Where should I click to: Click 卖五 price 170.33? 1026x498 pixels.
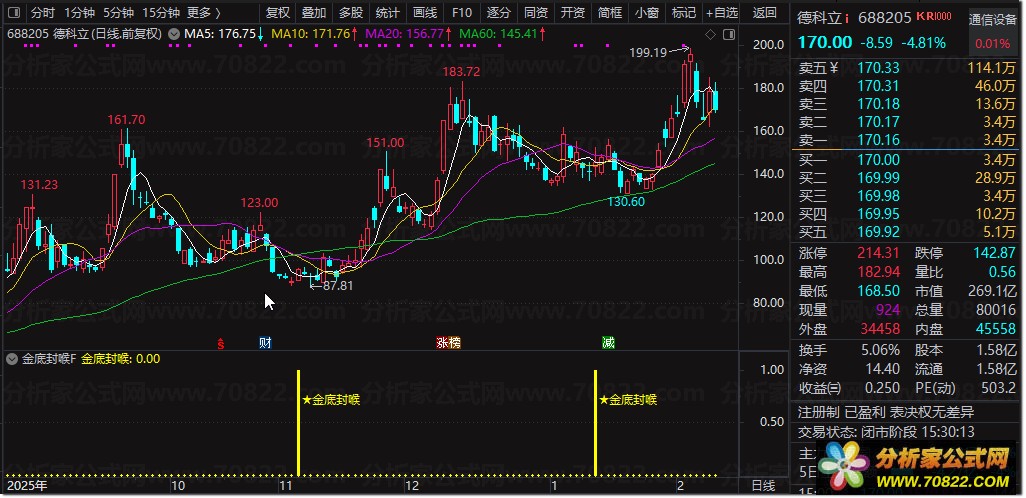[878, 67]
